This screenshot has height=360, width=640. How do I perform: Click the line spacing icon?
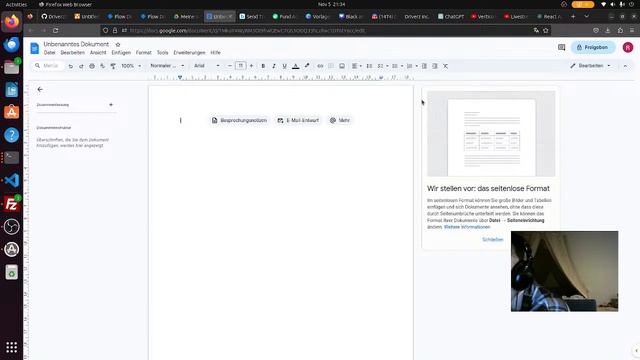click(369, 66)
